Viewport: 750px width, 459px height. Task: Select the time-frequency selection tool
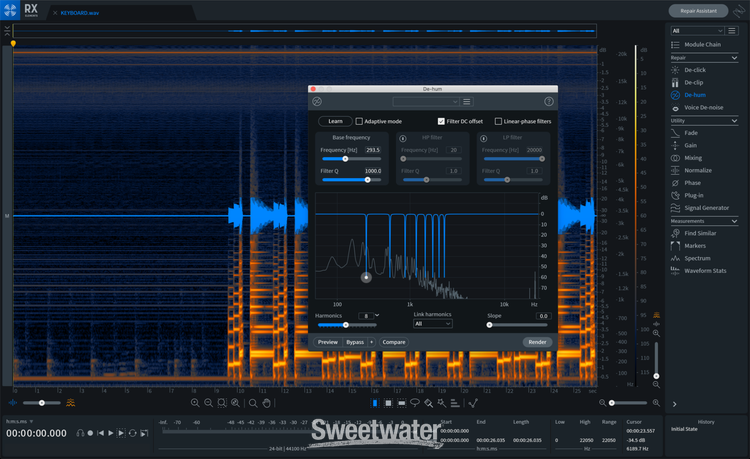coord(388,403)
